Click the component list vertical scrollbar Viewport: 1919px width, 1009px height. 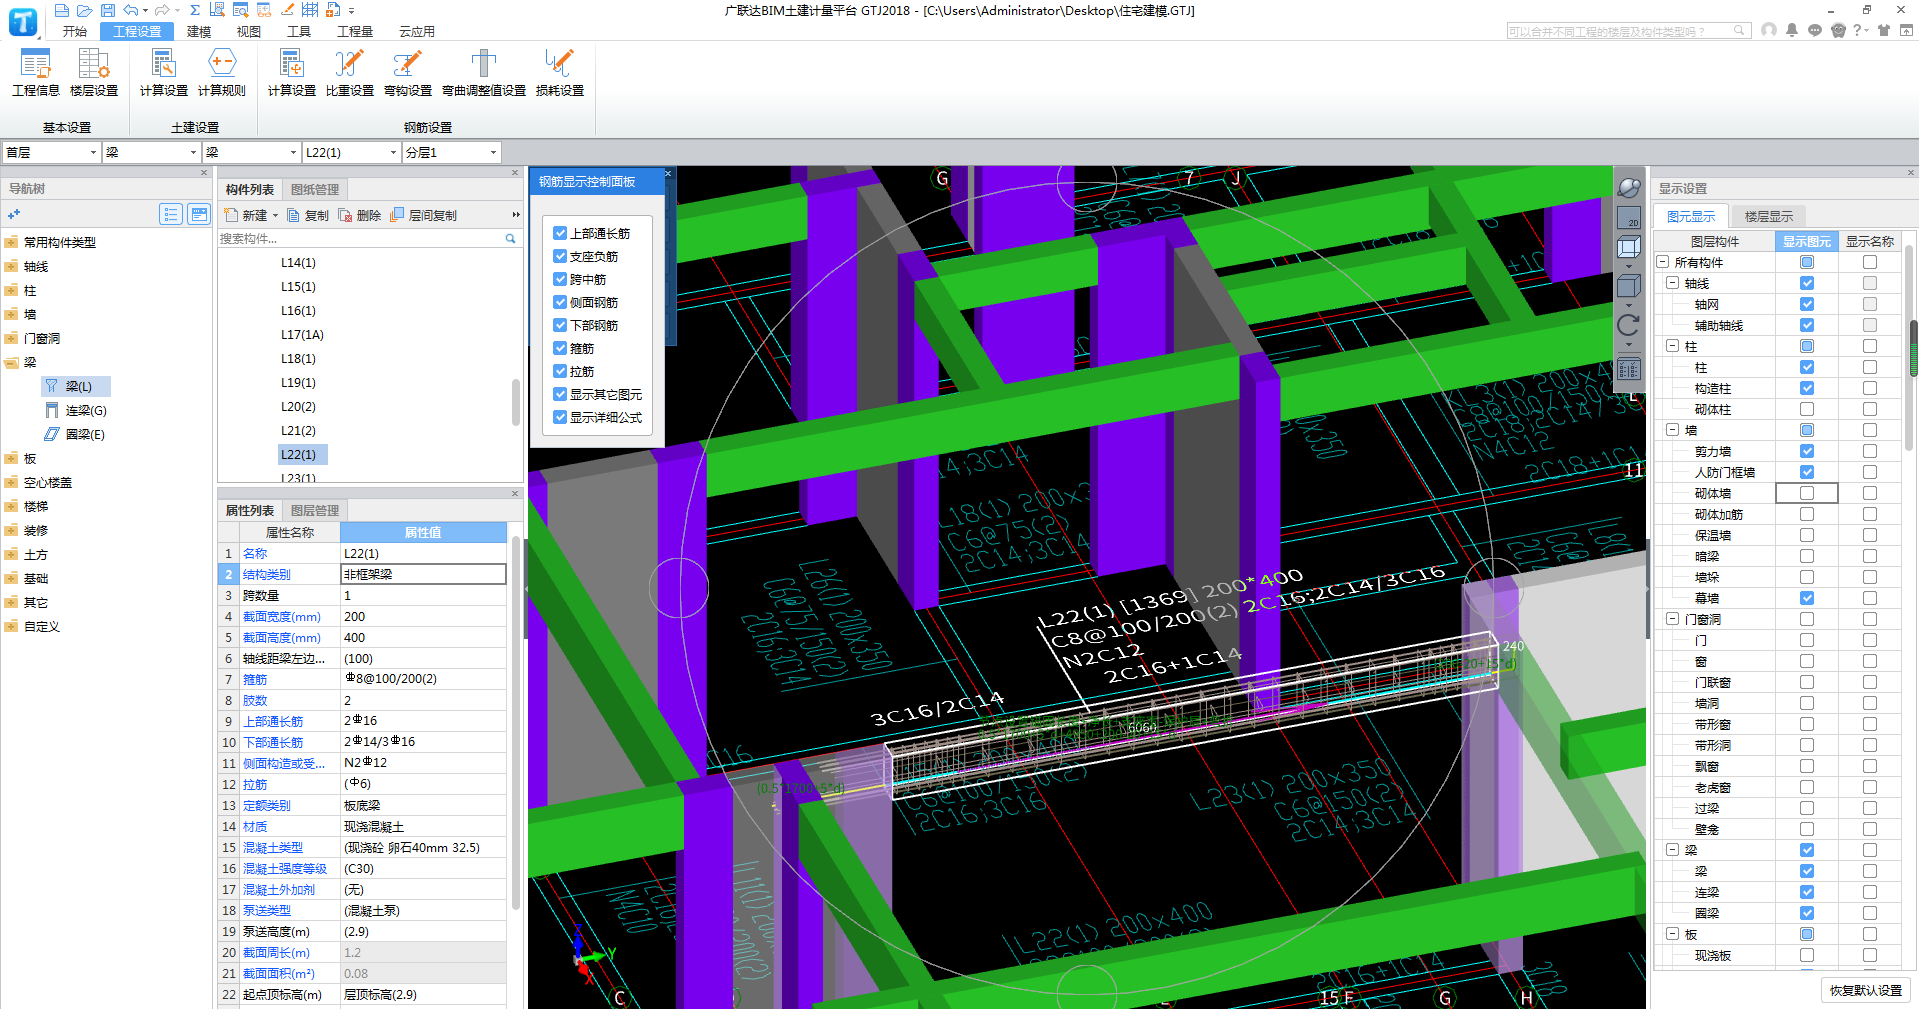tap(516, 402)
